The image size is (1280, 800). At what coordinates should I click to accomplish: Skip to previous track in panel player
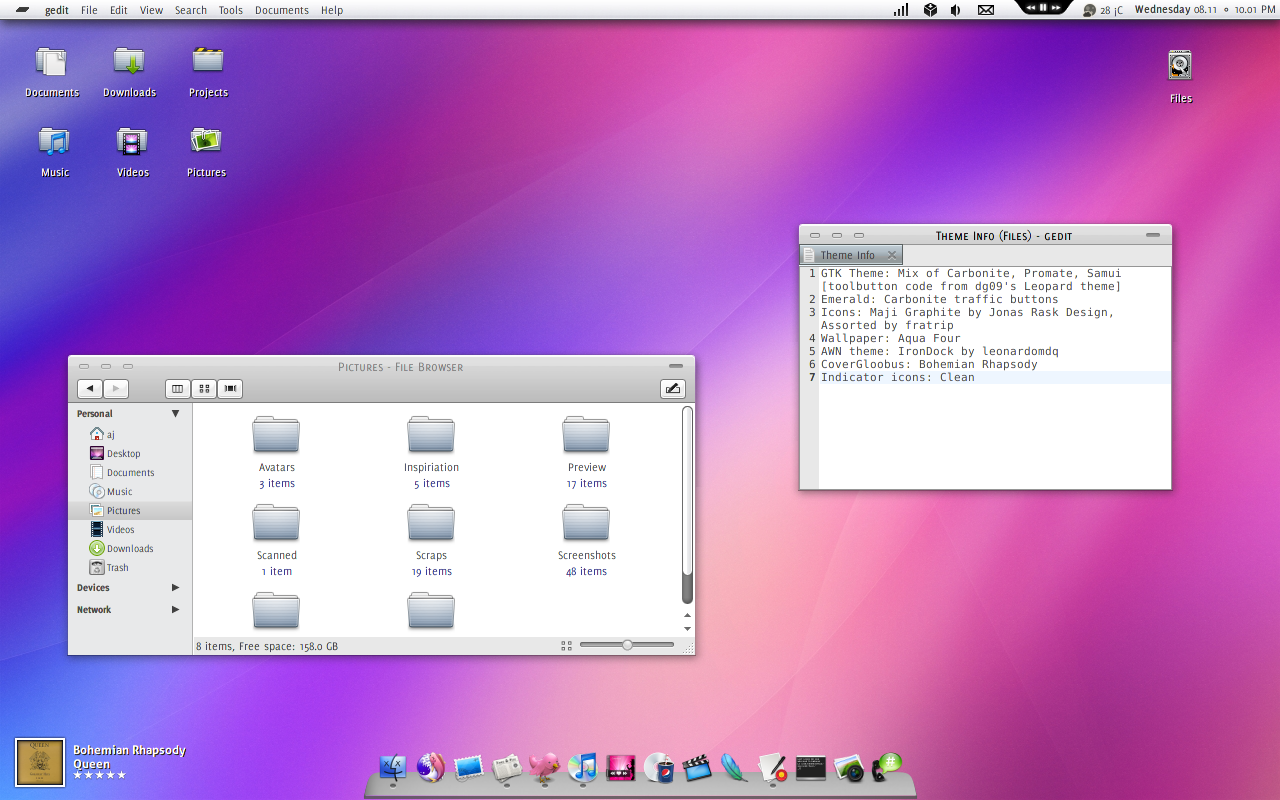[x=1029, y=7]
